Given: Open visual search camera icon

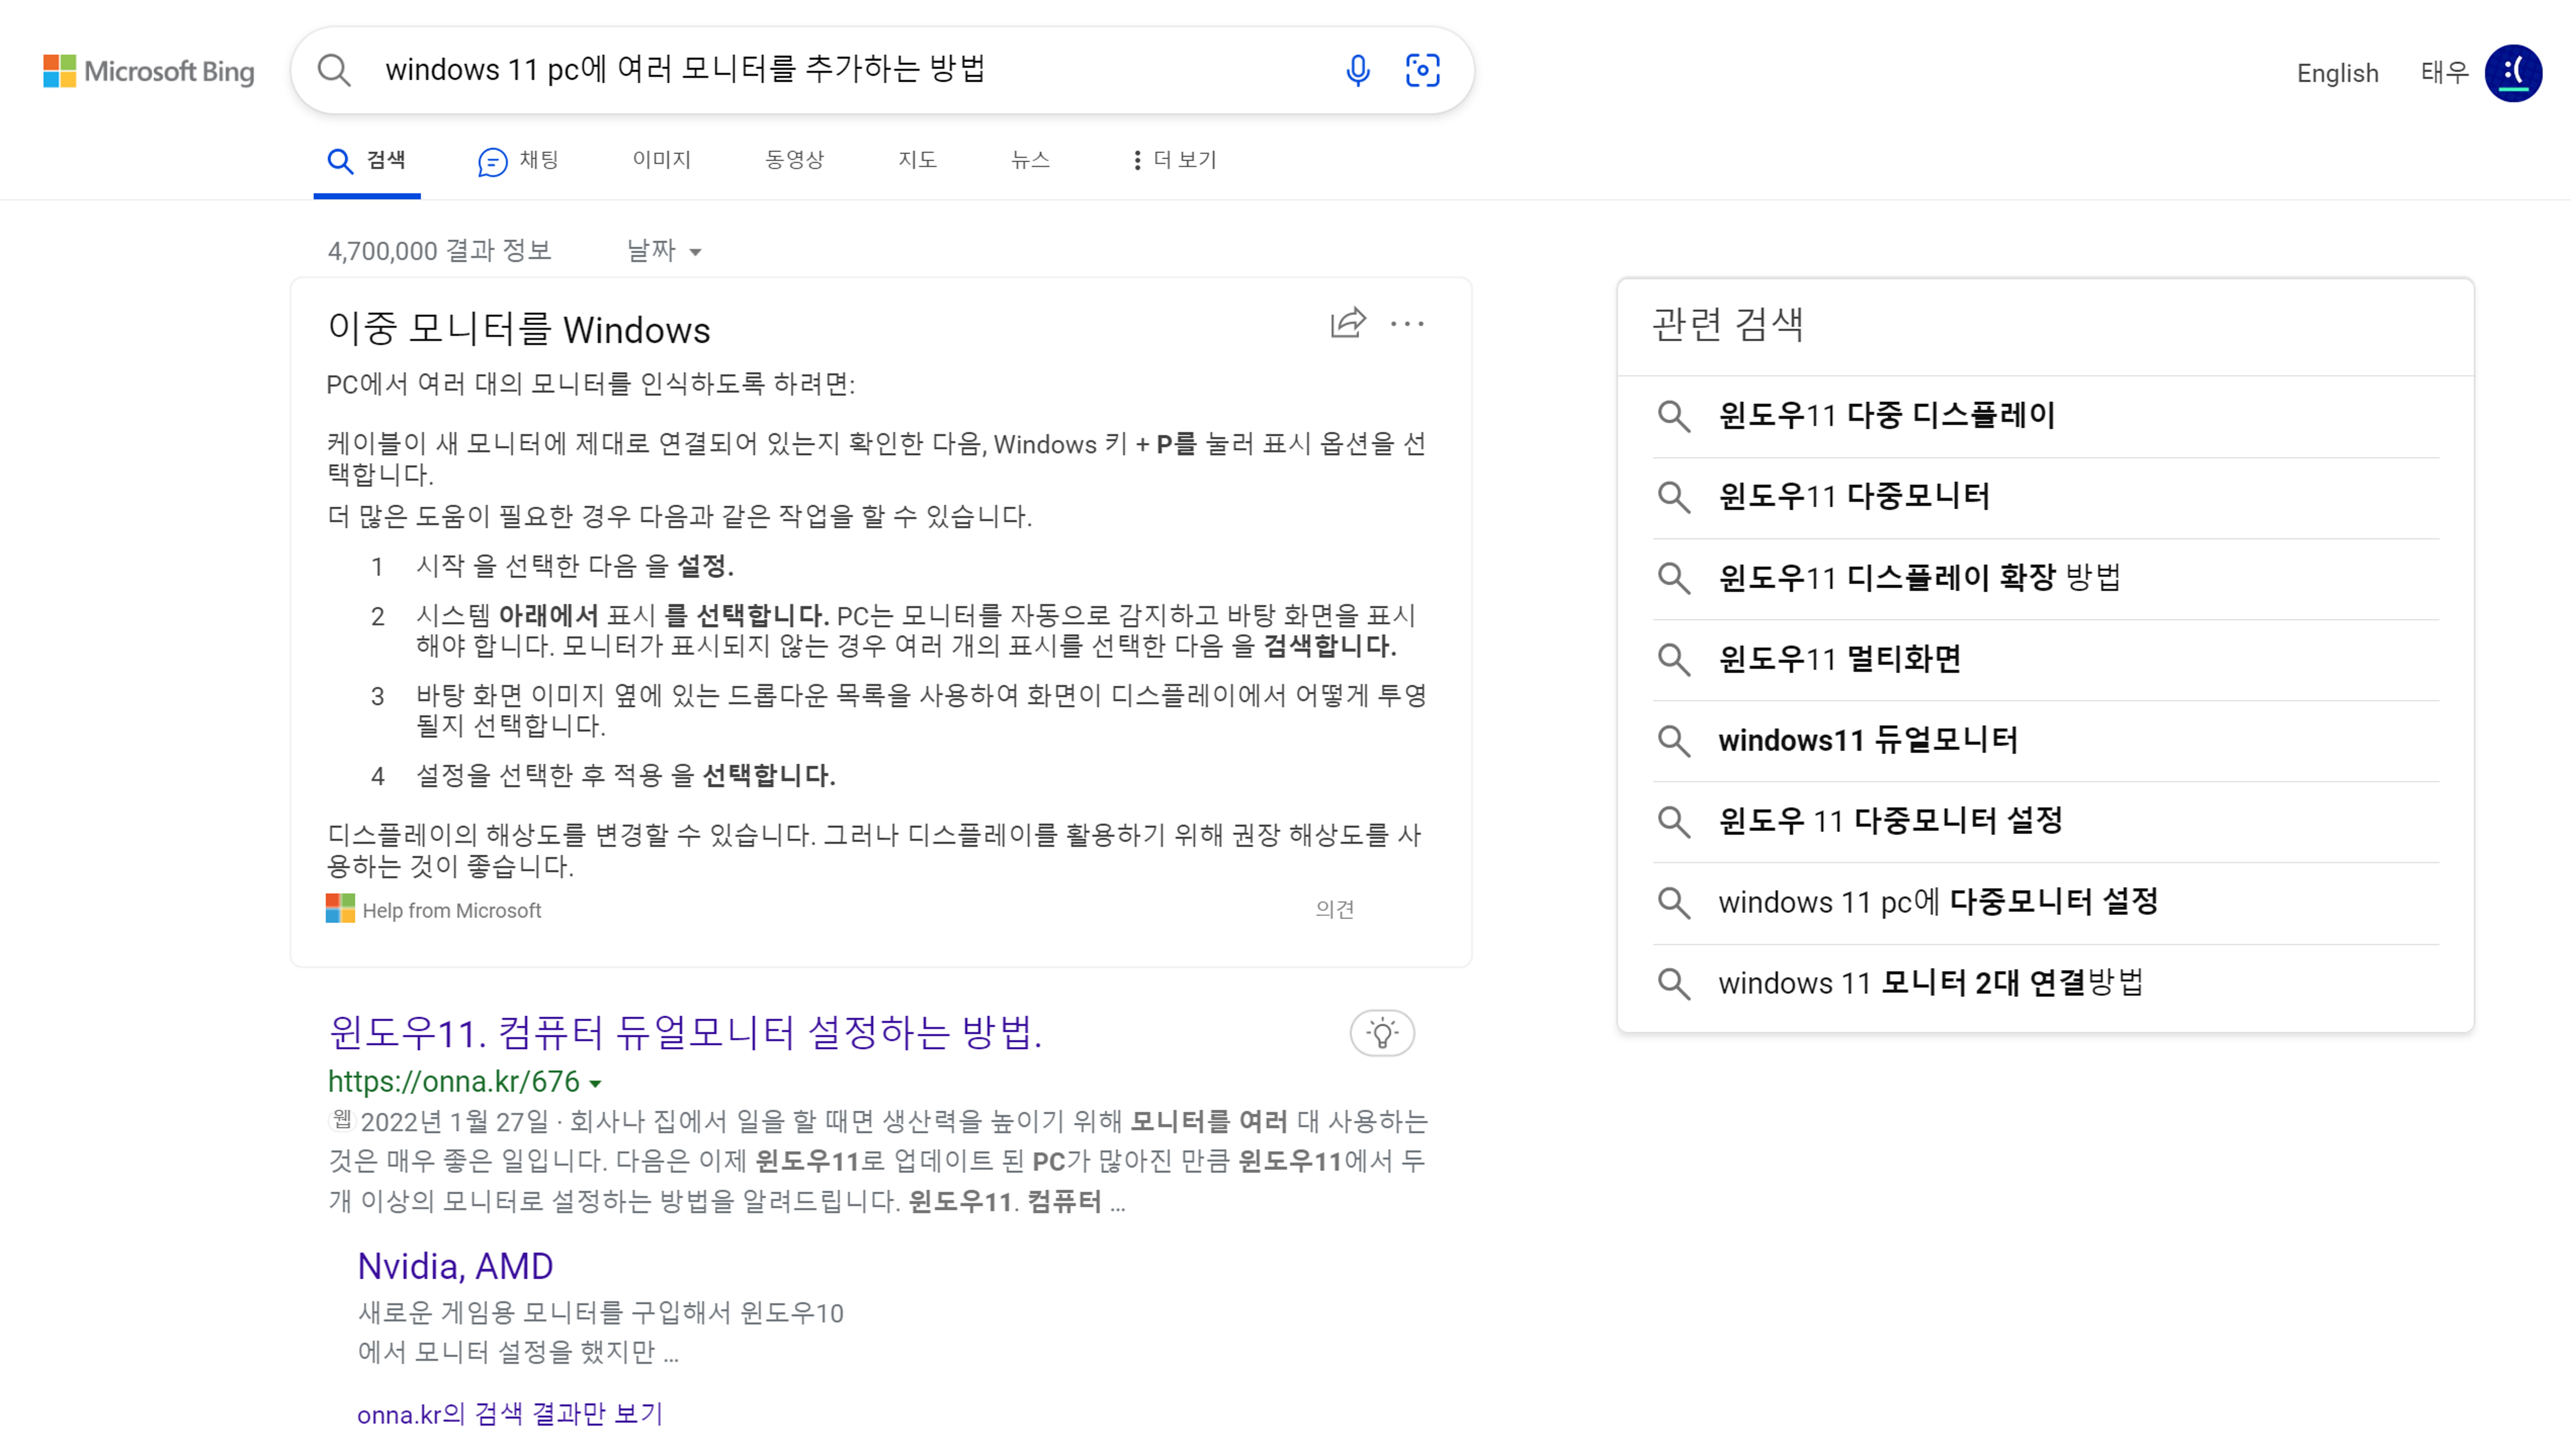Looking at the screenshot, I should click(1422, 70).
